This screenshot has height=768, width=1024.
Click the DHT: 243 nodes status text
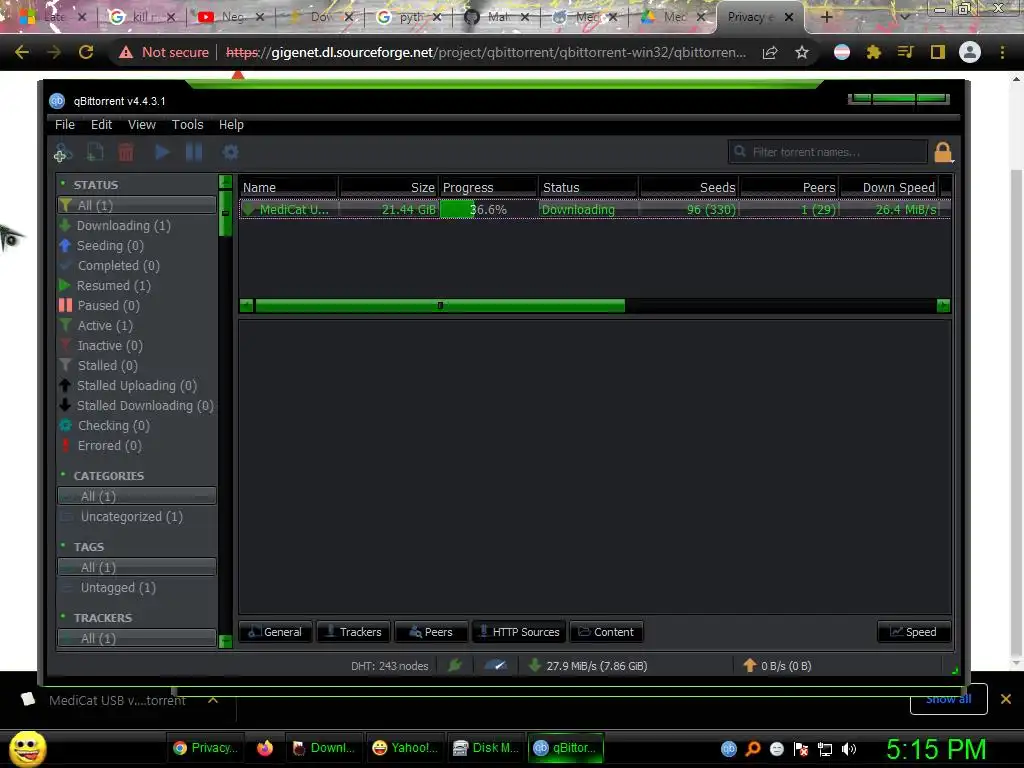tap(389, 665)
